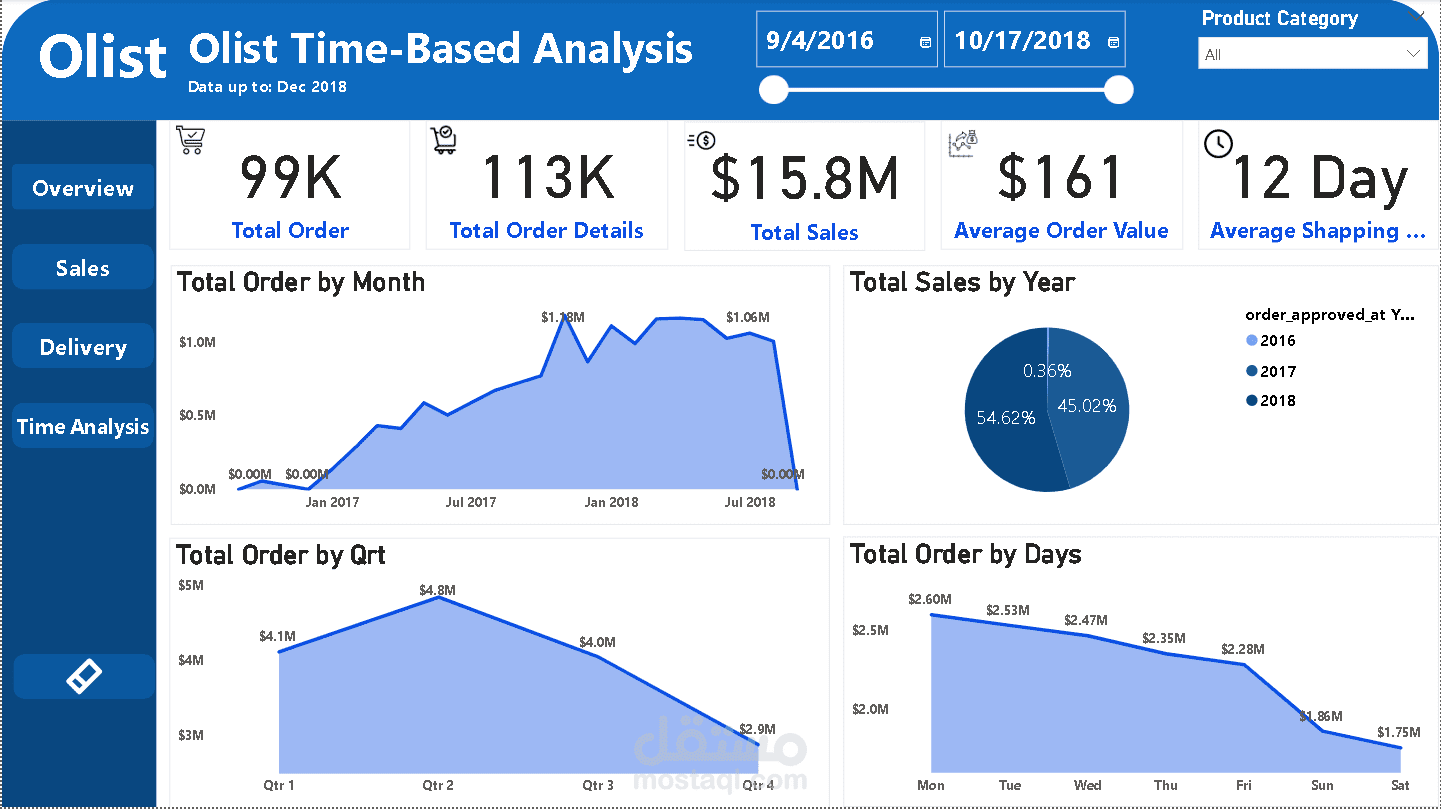
Task: Click the Product Category slicer label
Action: pos(1280,18)
